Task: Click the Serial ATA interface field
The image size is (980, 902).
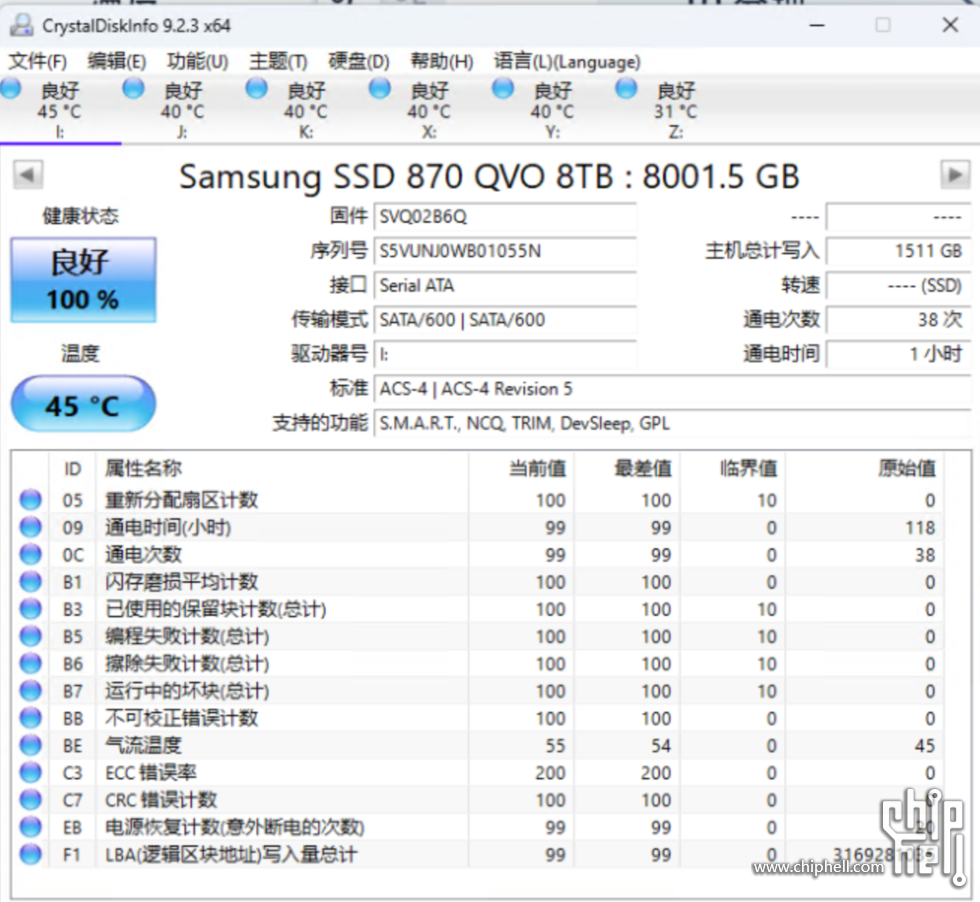Action: [x=505, y=286]
